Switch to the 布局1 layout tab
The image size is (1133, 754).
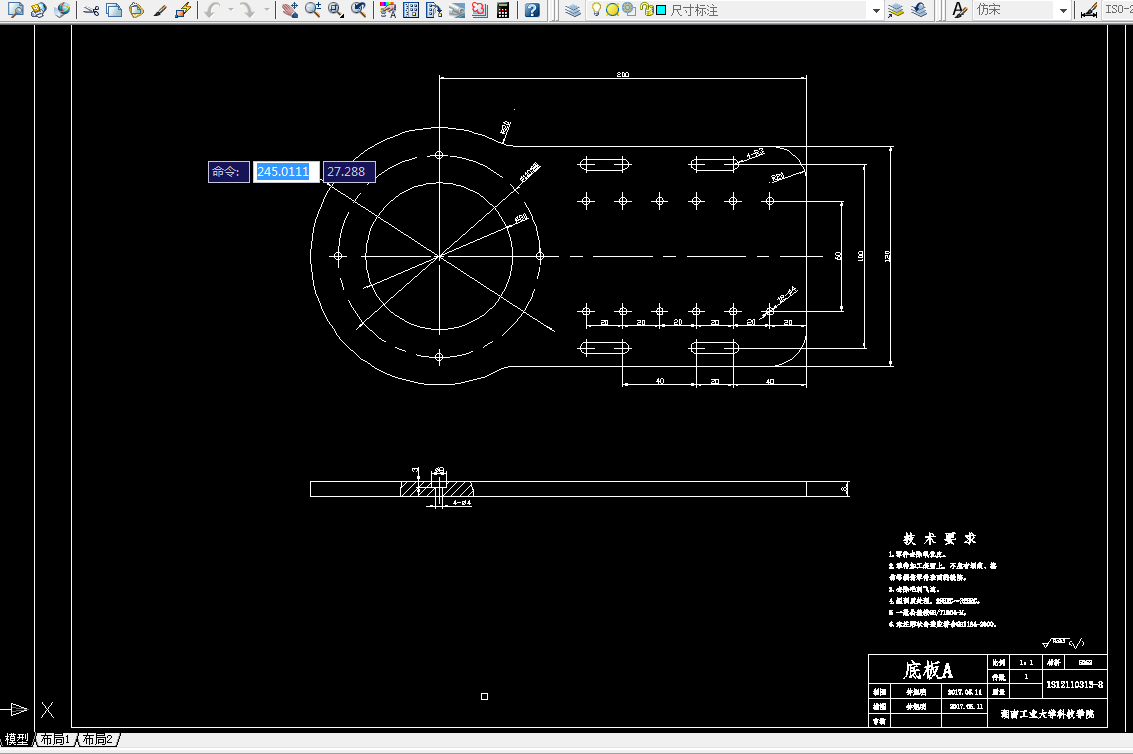(x=55, y=740)
